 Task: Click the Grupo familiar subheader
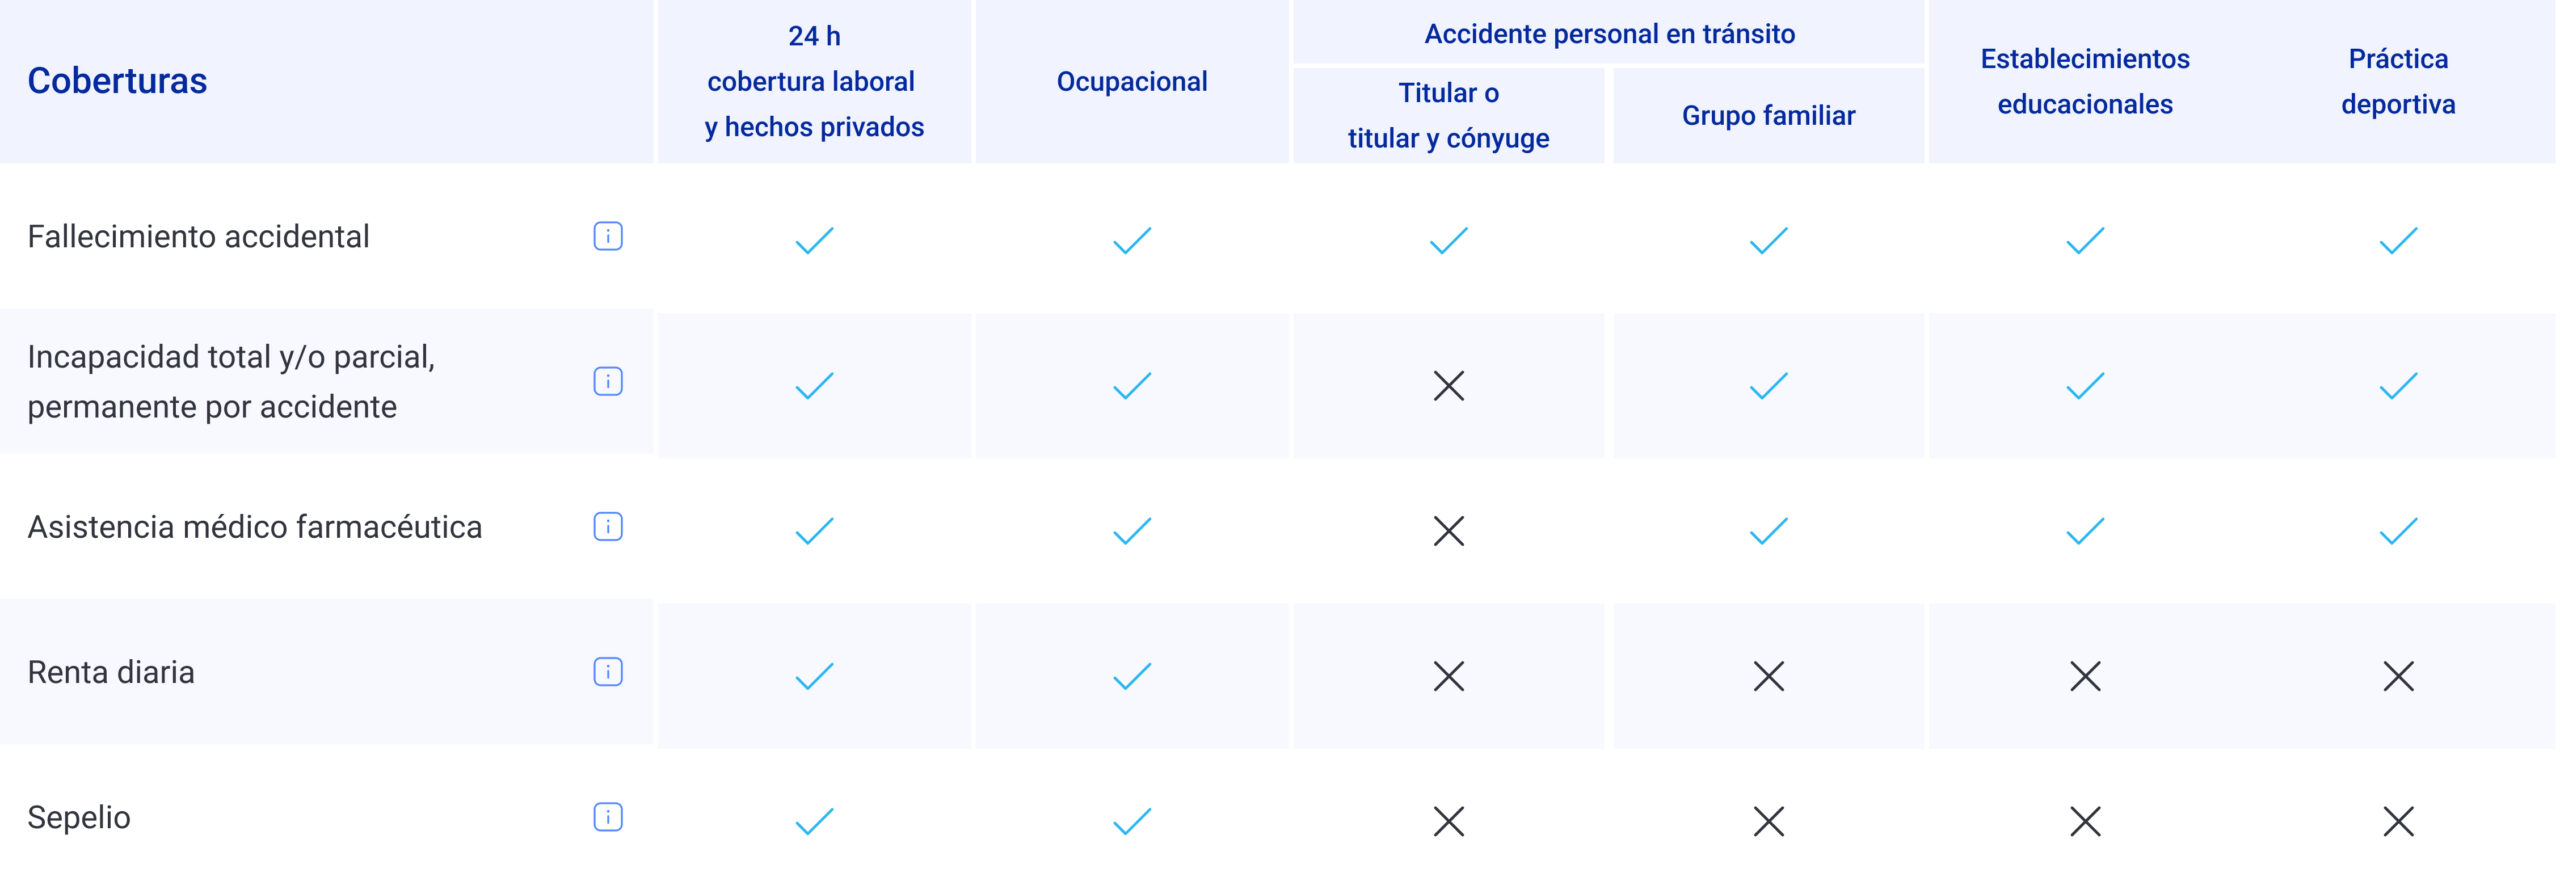pyautogui.click(x=1768, y=116)
